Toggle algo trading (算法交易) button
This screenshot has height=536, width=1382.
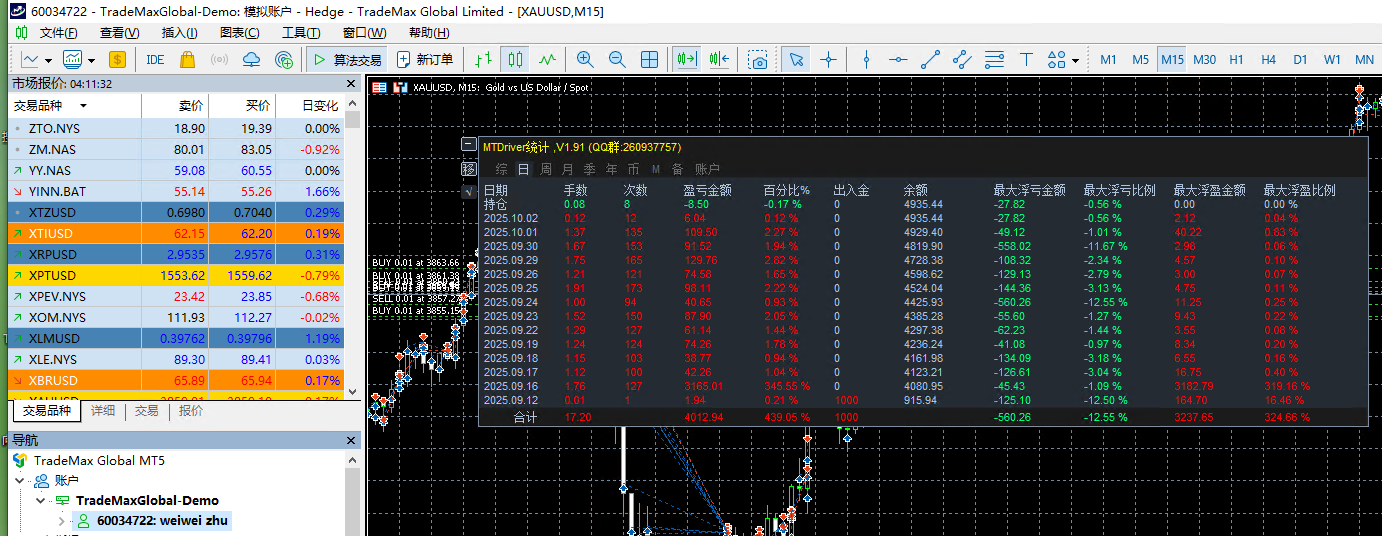347,60
